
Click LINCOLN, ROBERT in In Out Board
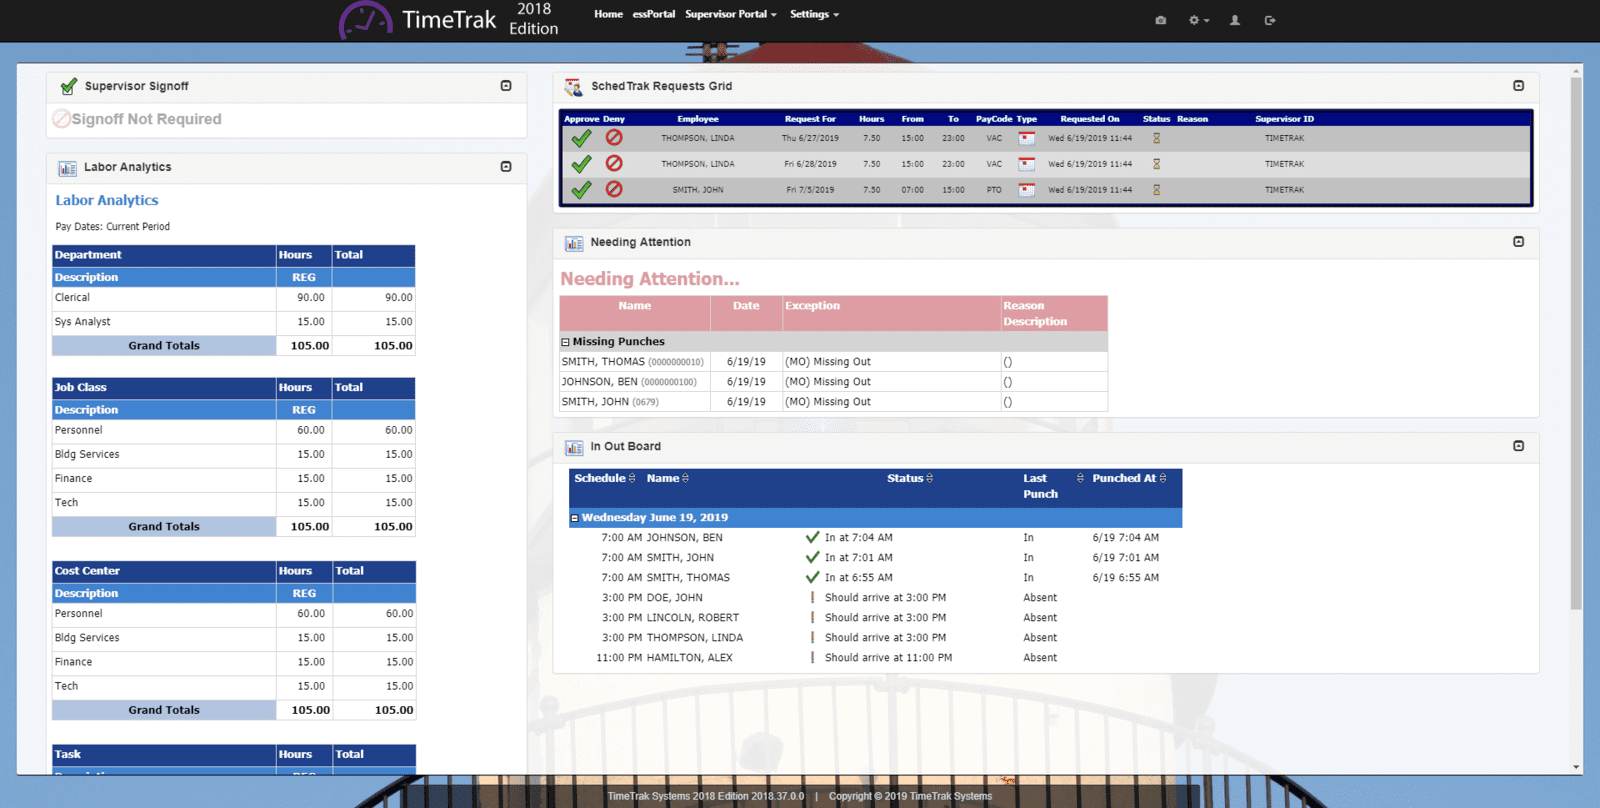pos(693,618)
